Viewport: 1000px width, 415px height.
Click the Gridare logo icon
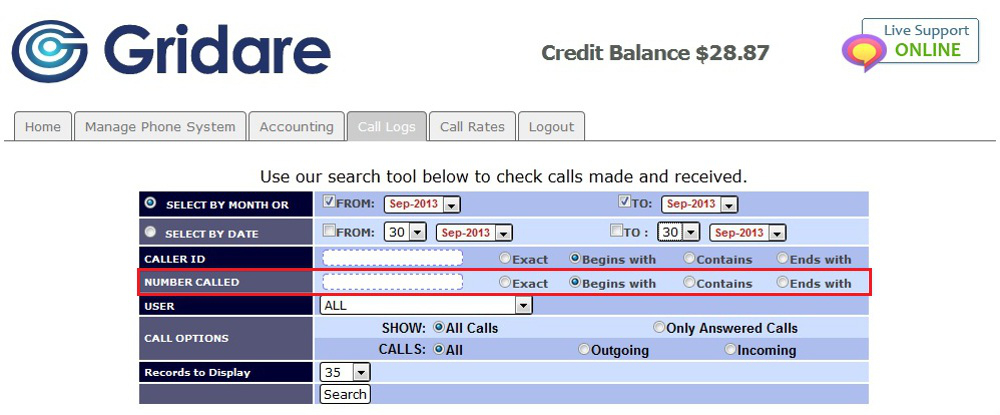(x=50, y=52)
